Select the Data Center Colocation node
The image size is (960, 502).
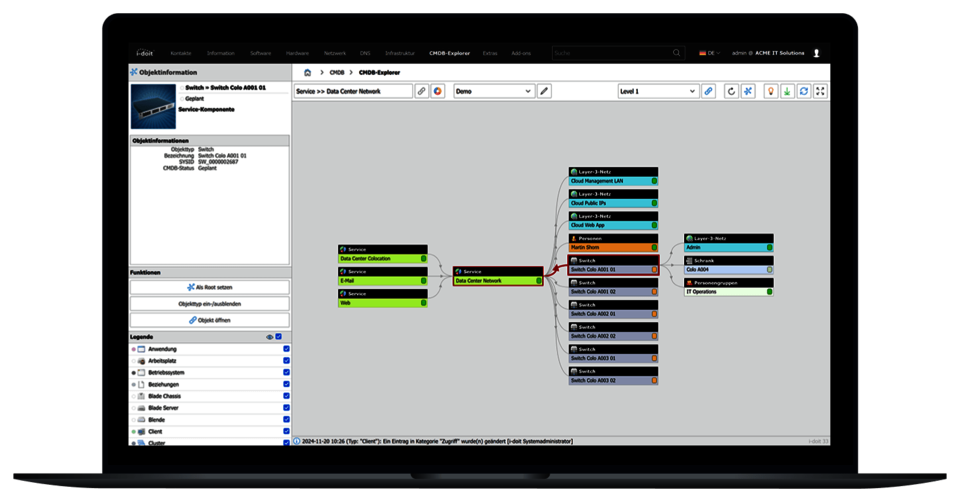(x=383, y=254)
